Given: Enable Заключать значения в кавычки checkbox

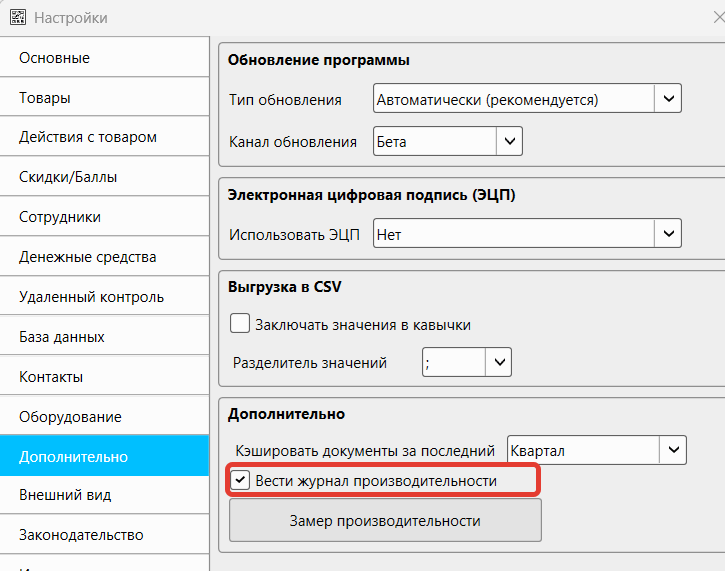Looking at the screenshot, I should [x=240, y=324].
